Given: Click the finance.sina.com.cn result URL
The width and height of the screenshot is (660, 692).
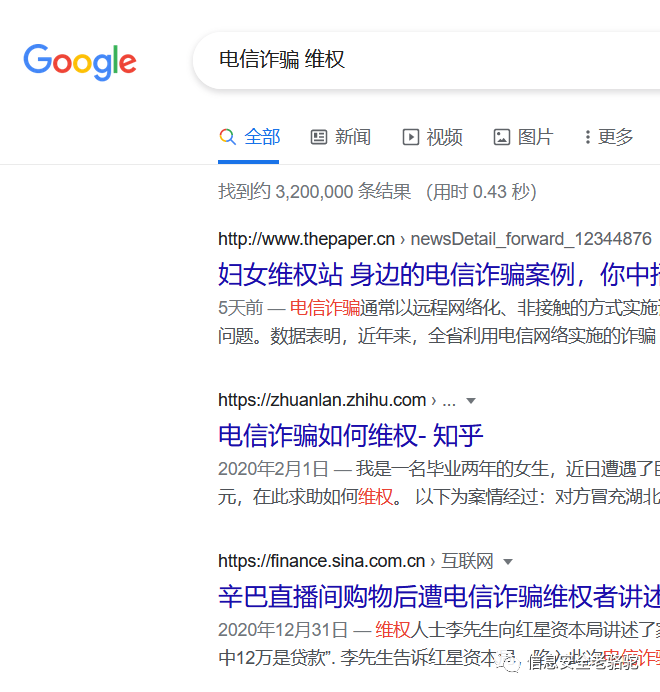Looking at the screenshot, I should (321, 561).
